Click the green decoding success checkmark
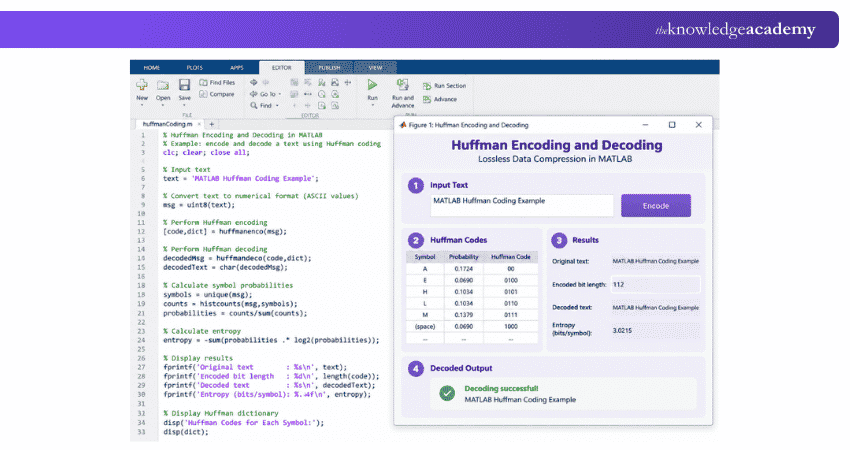Image resolution: width=850 pixels, height=450 pixels. tap(447, 393)
